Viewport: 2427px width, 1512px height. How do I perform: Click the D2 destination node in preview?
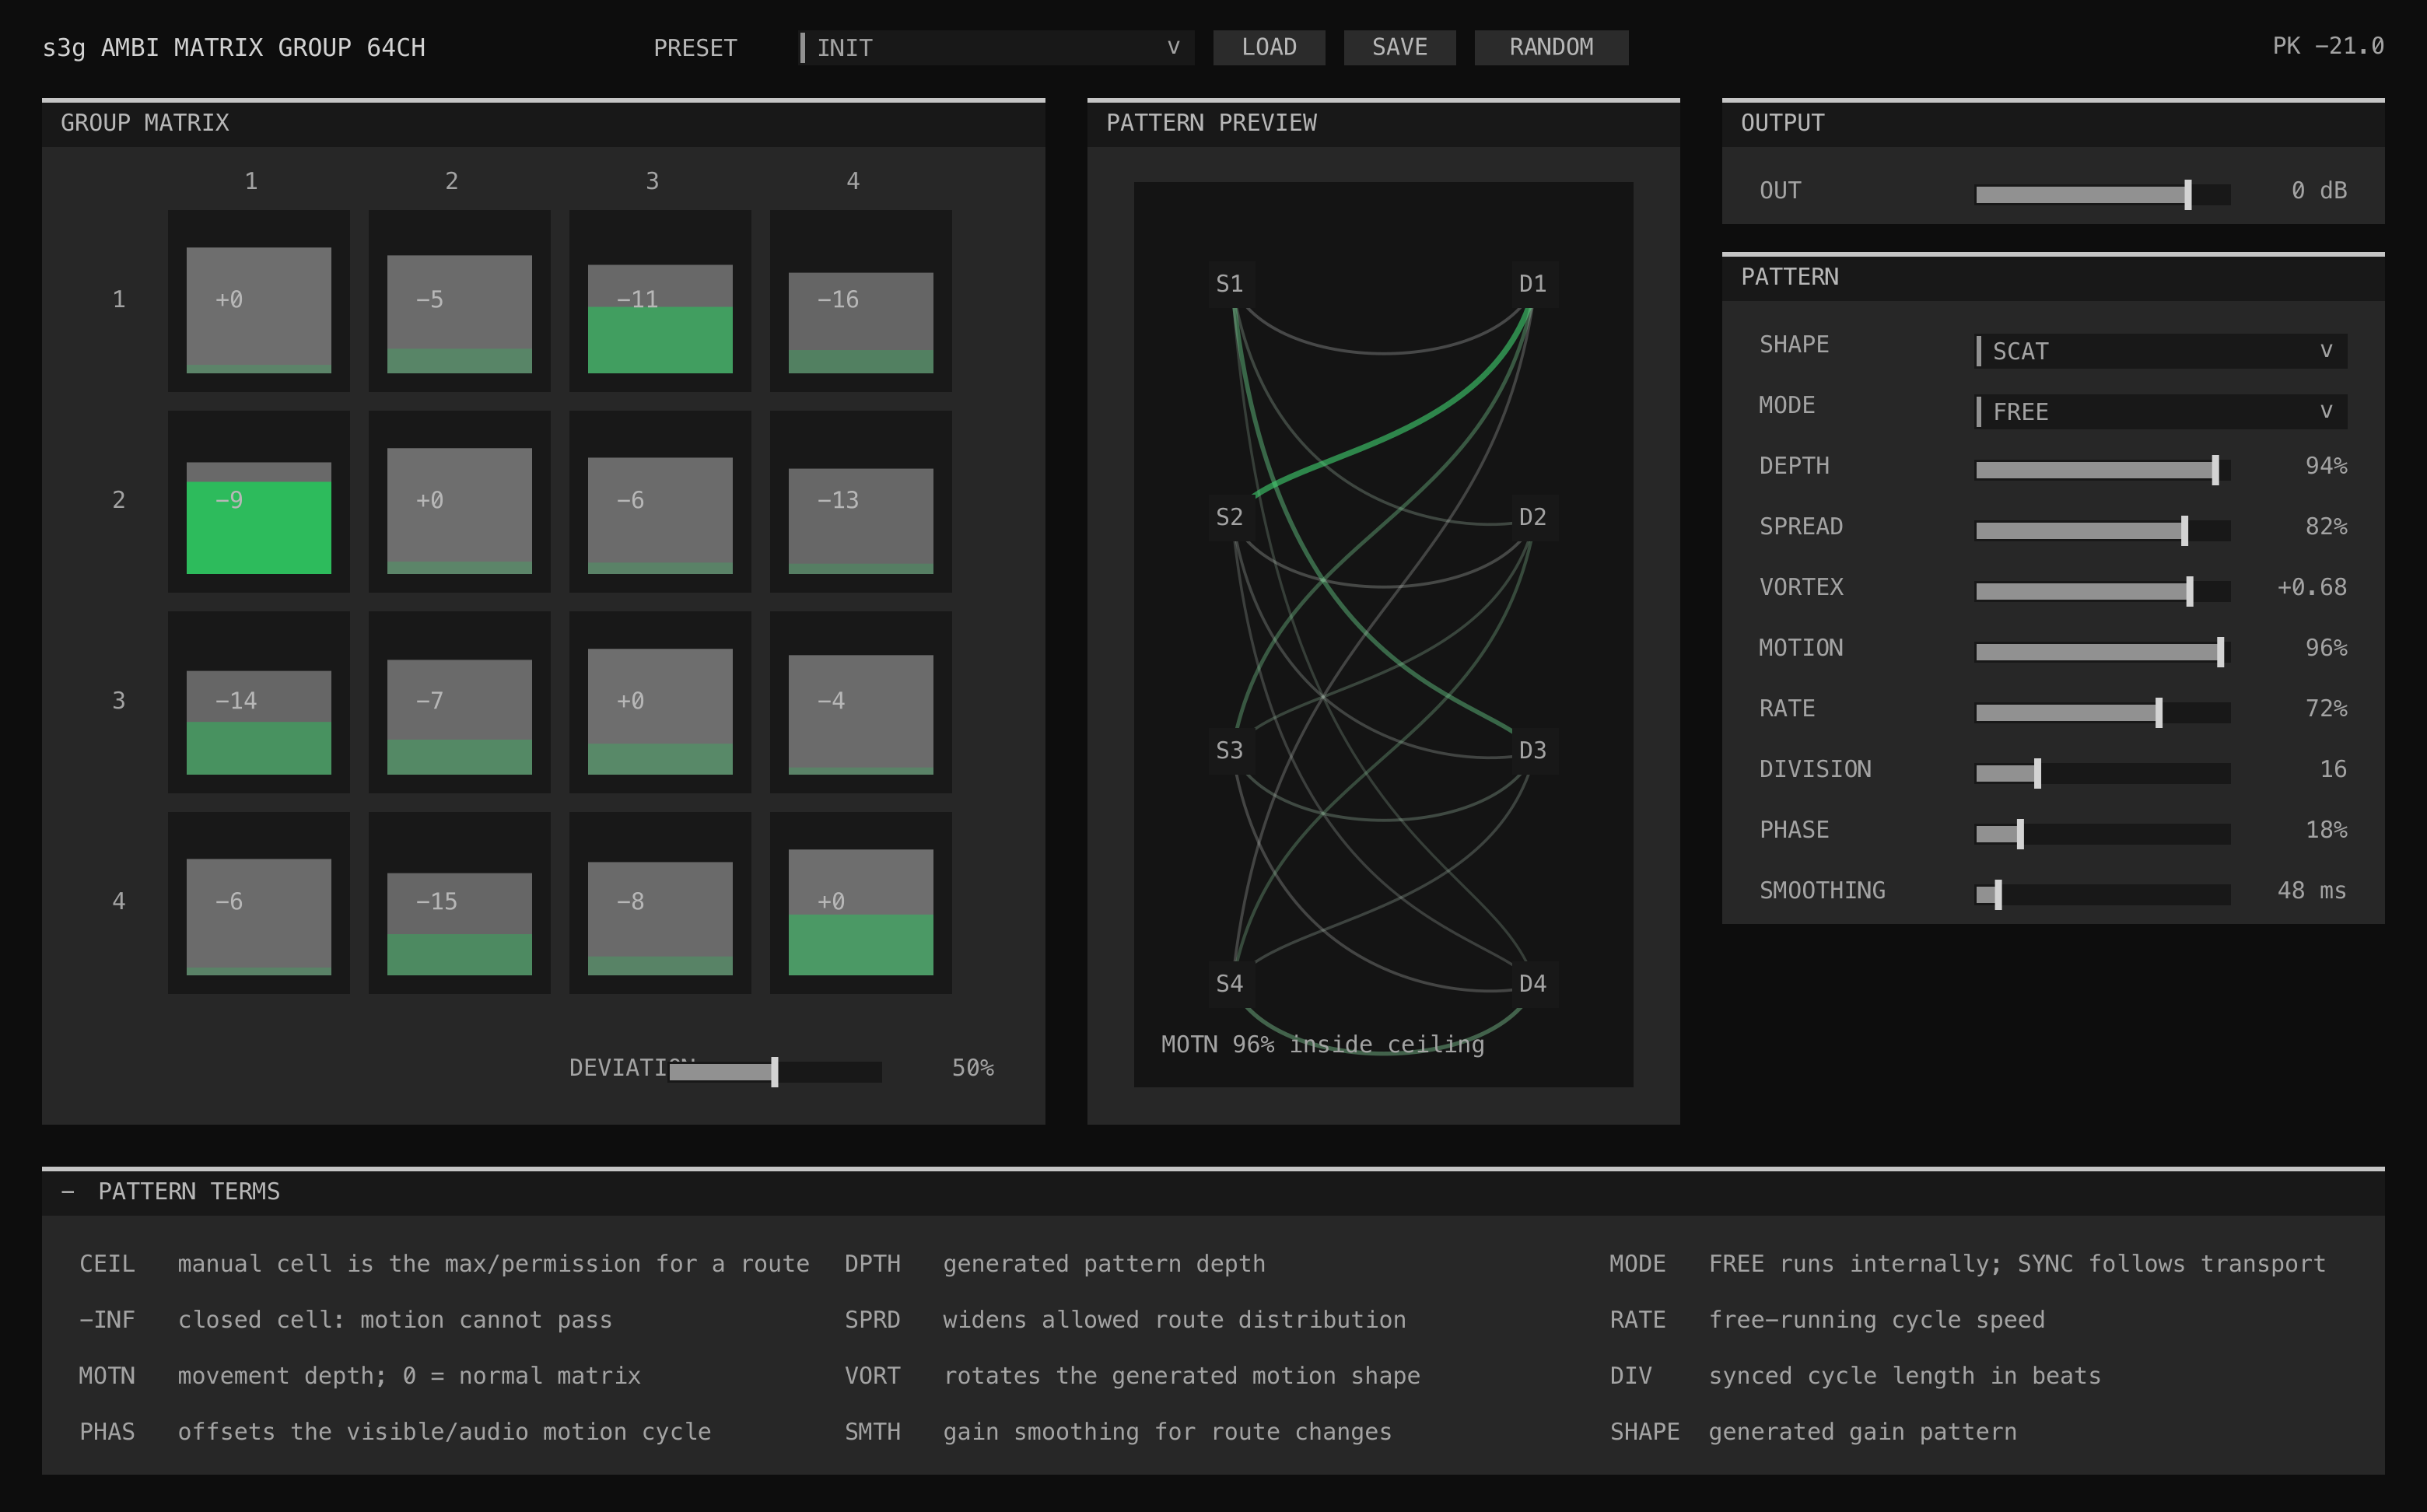(1533, 517)
